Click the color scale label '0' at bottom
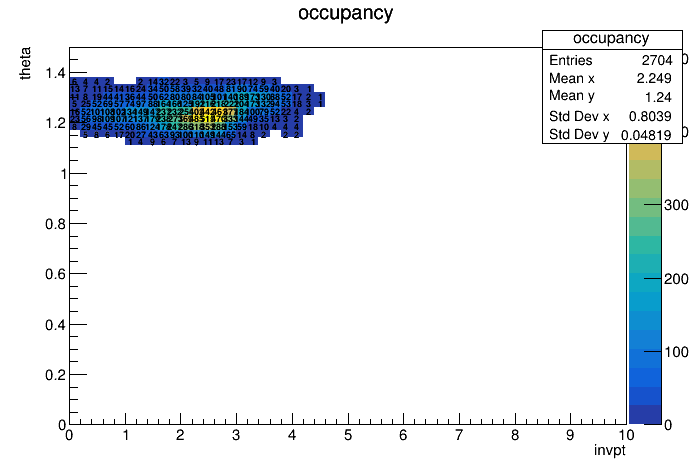This screenshot has width=696, height=472. pos(668,425)
